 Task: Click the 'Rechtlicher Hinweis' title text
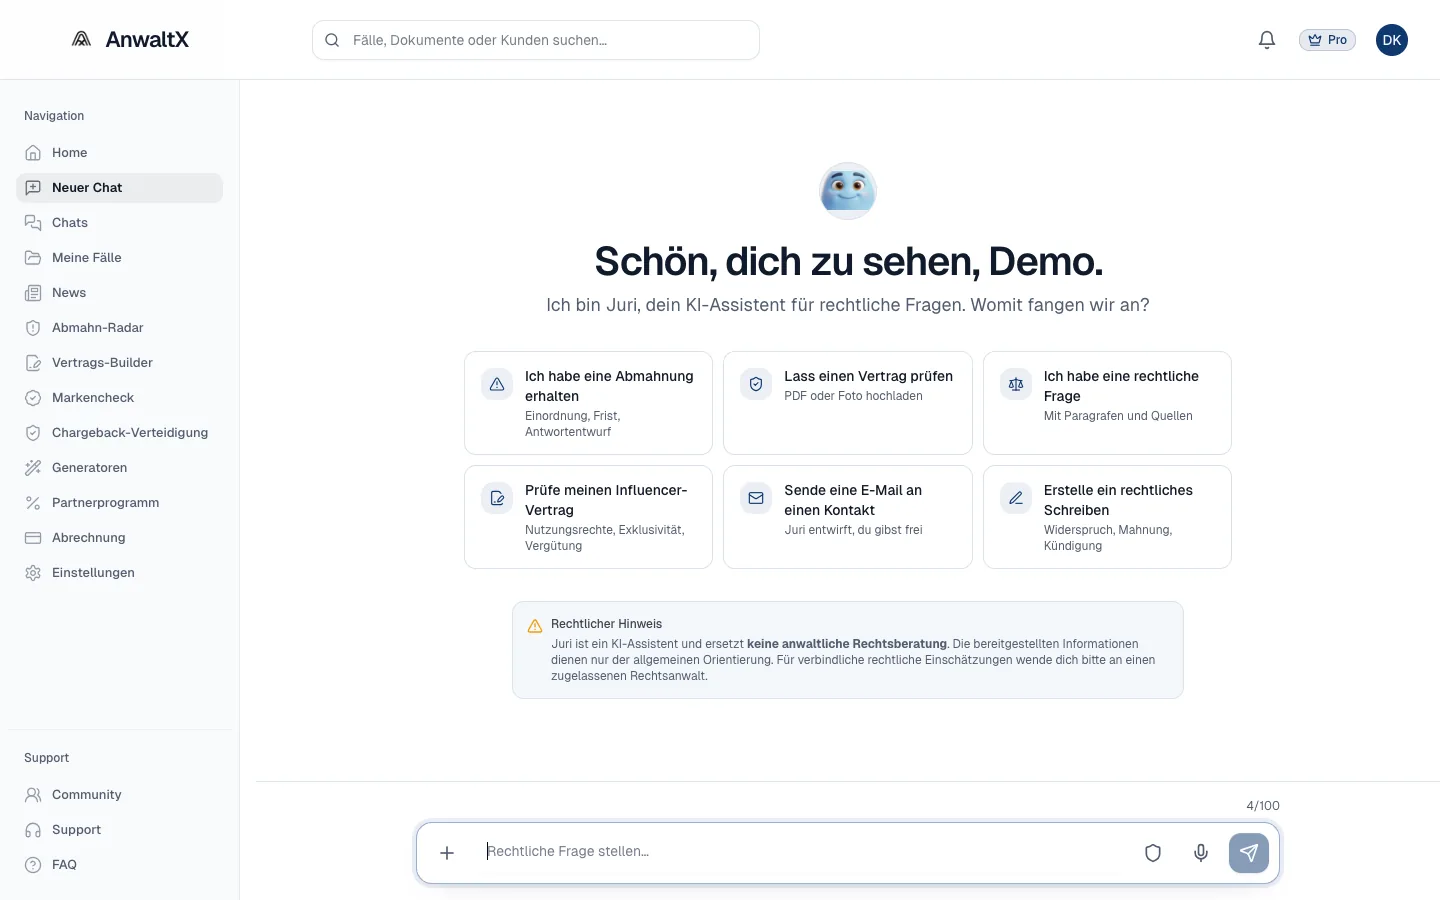click(x=606, y=624)
